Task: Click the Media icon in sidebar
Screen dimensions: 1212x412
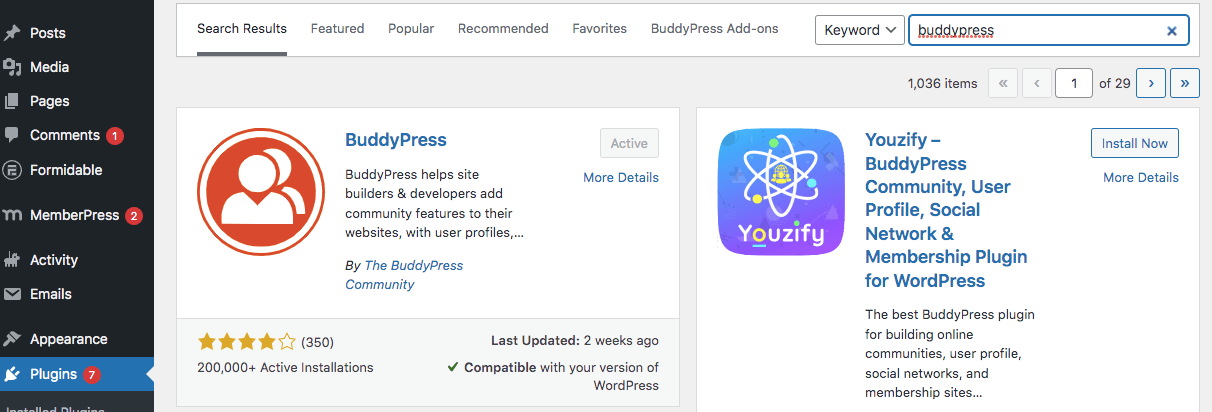Action: [x=12, y=67]
